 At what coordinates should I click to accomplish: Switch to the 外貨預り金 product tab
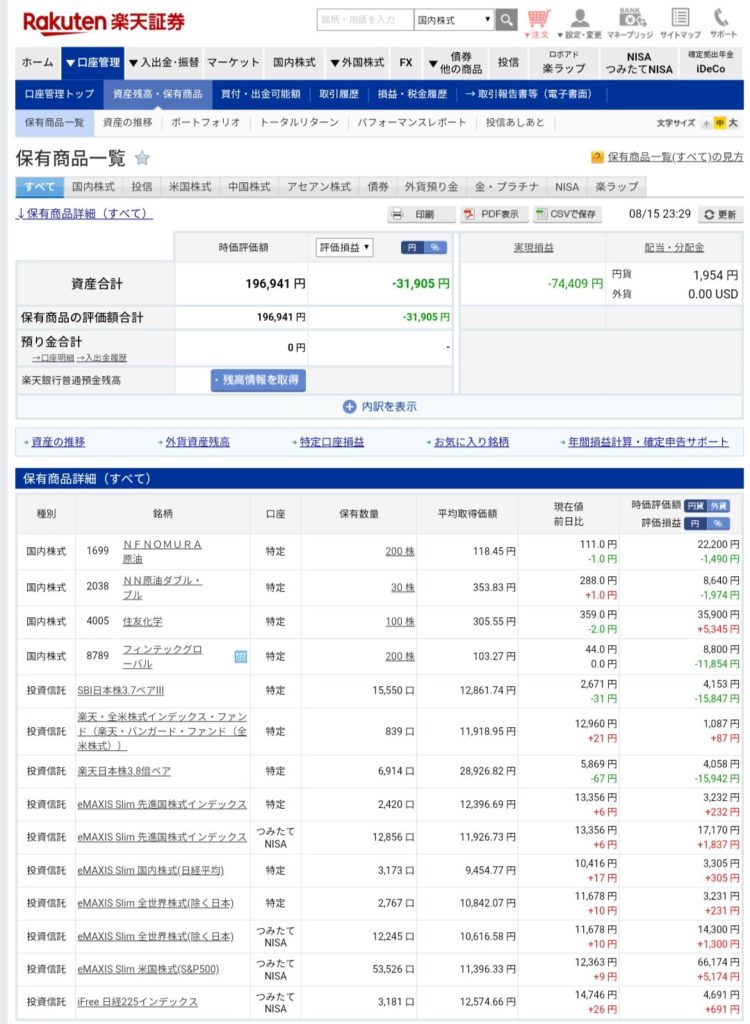point(431,187)
